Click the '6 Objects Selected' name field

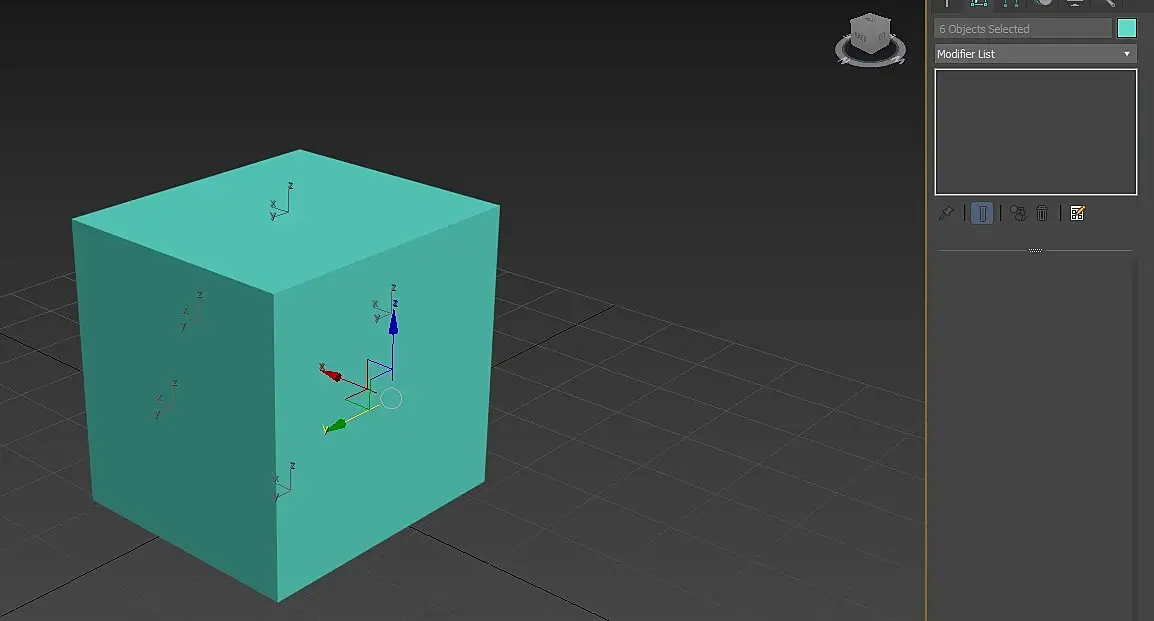pos(1023,29)
